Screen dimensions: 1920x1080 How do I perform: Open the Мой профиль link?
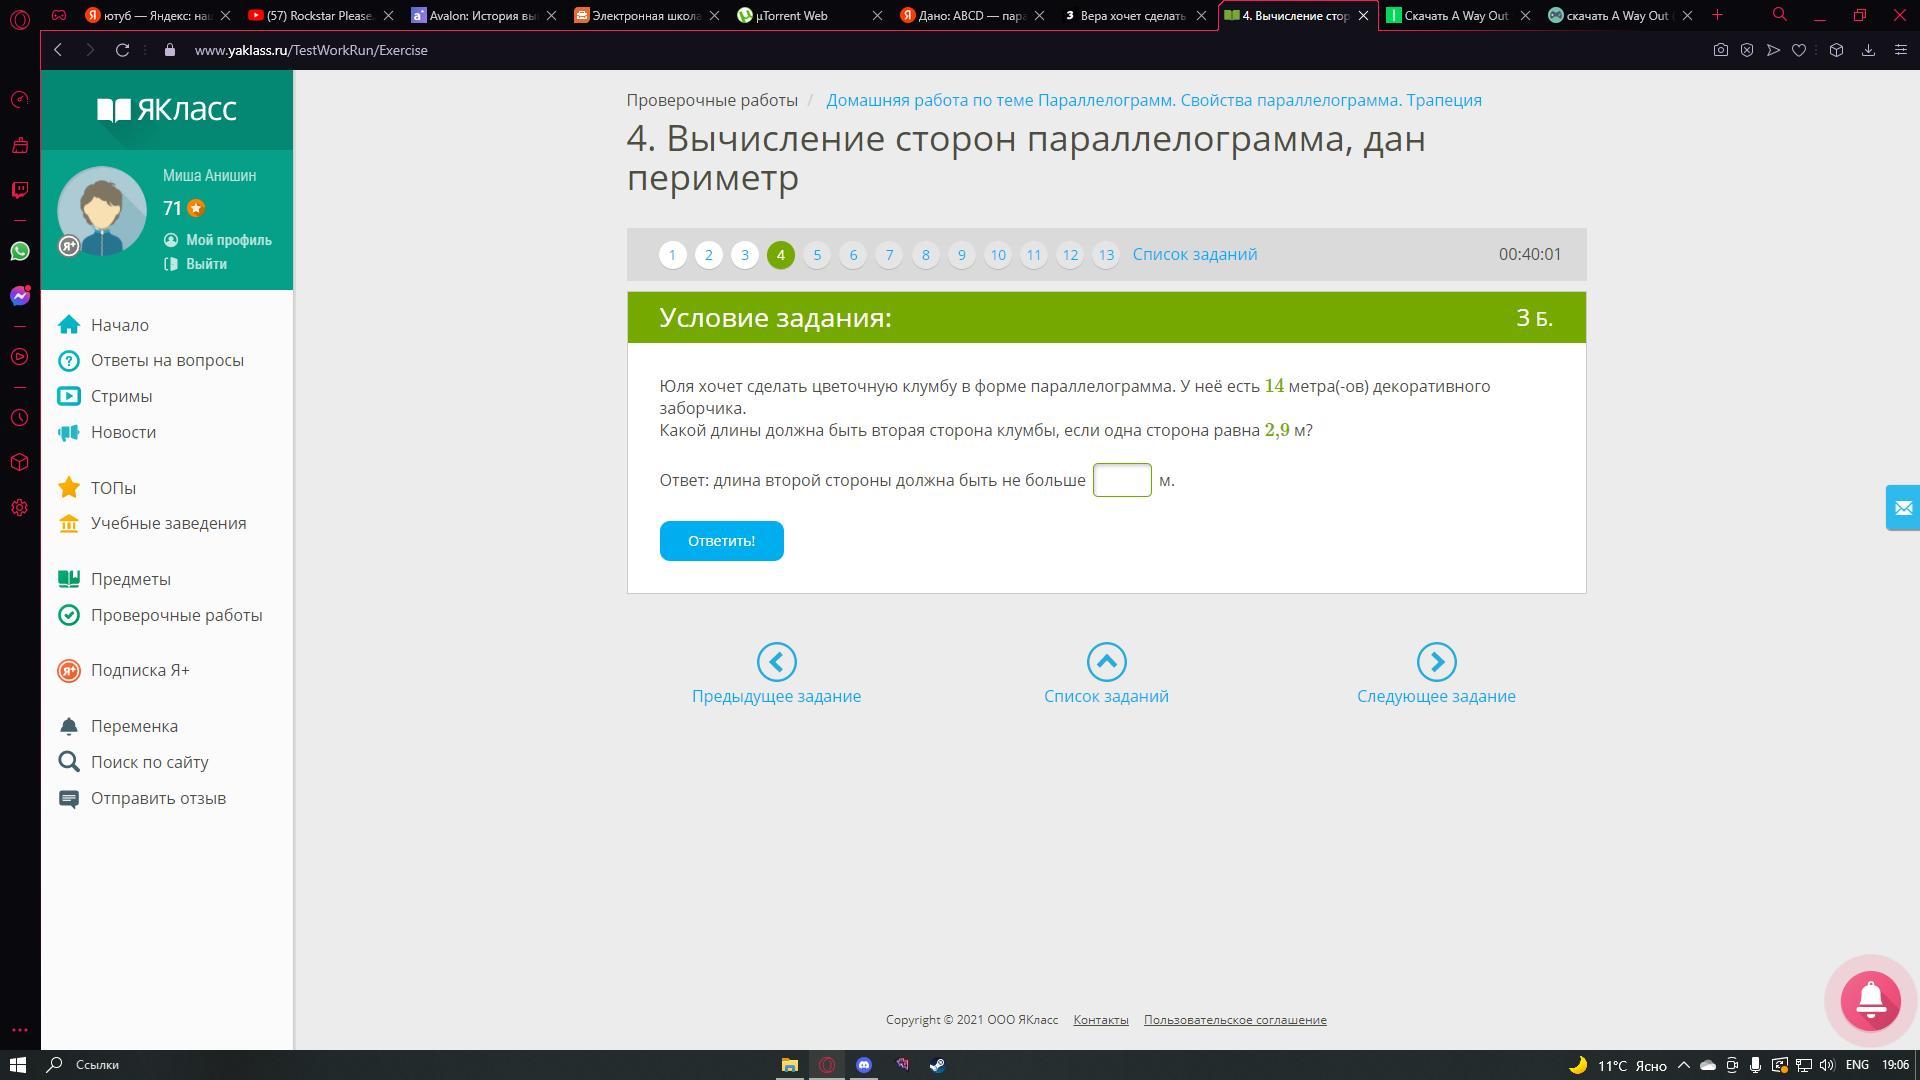pos(228,240)
